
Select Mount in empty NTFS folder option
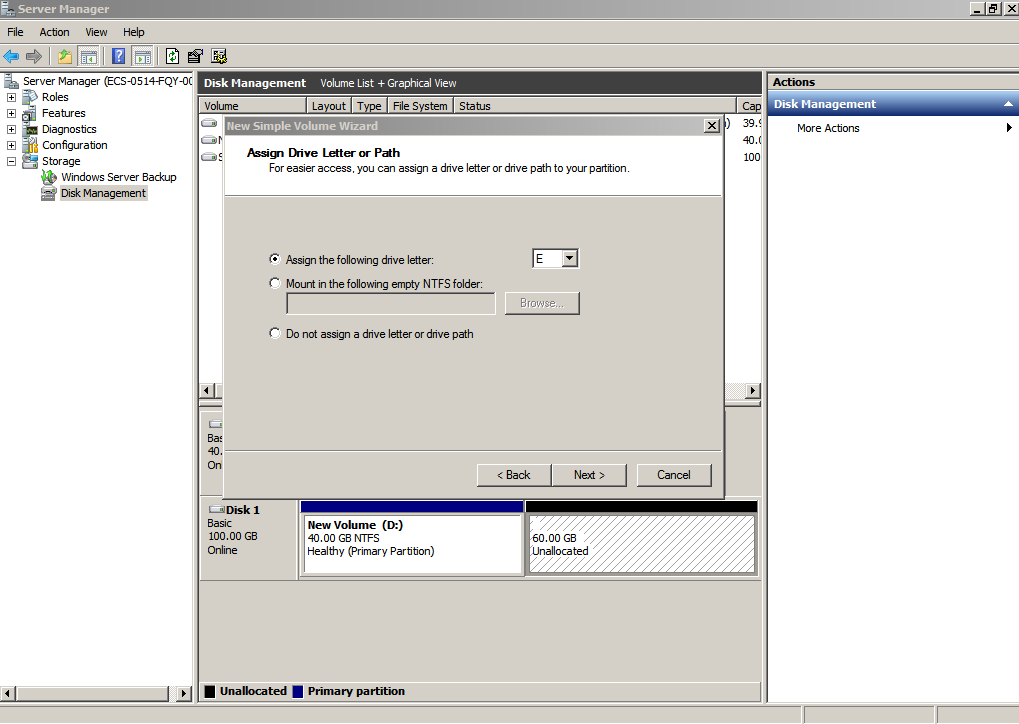[x=275, y=283]
